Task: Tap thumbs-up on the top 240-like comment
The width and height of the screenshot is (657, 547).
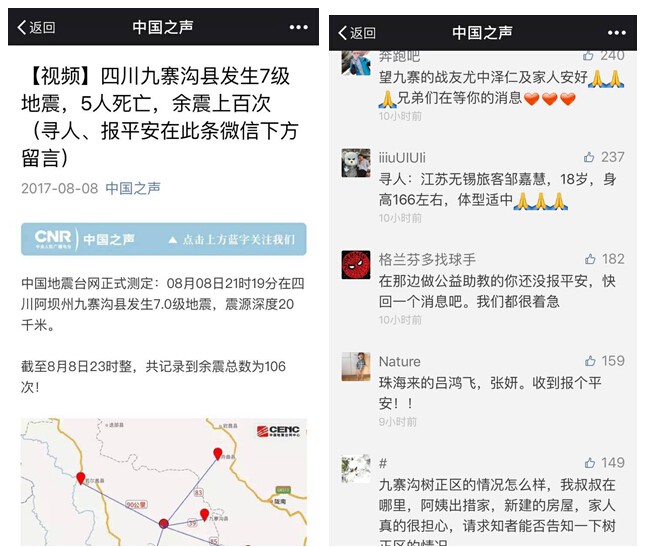Action: 588,55
